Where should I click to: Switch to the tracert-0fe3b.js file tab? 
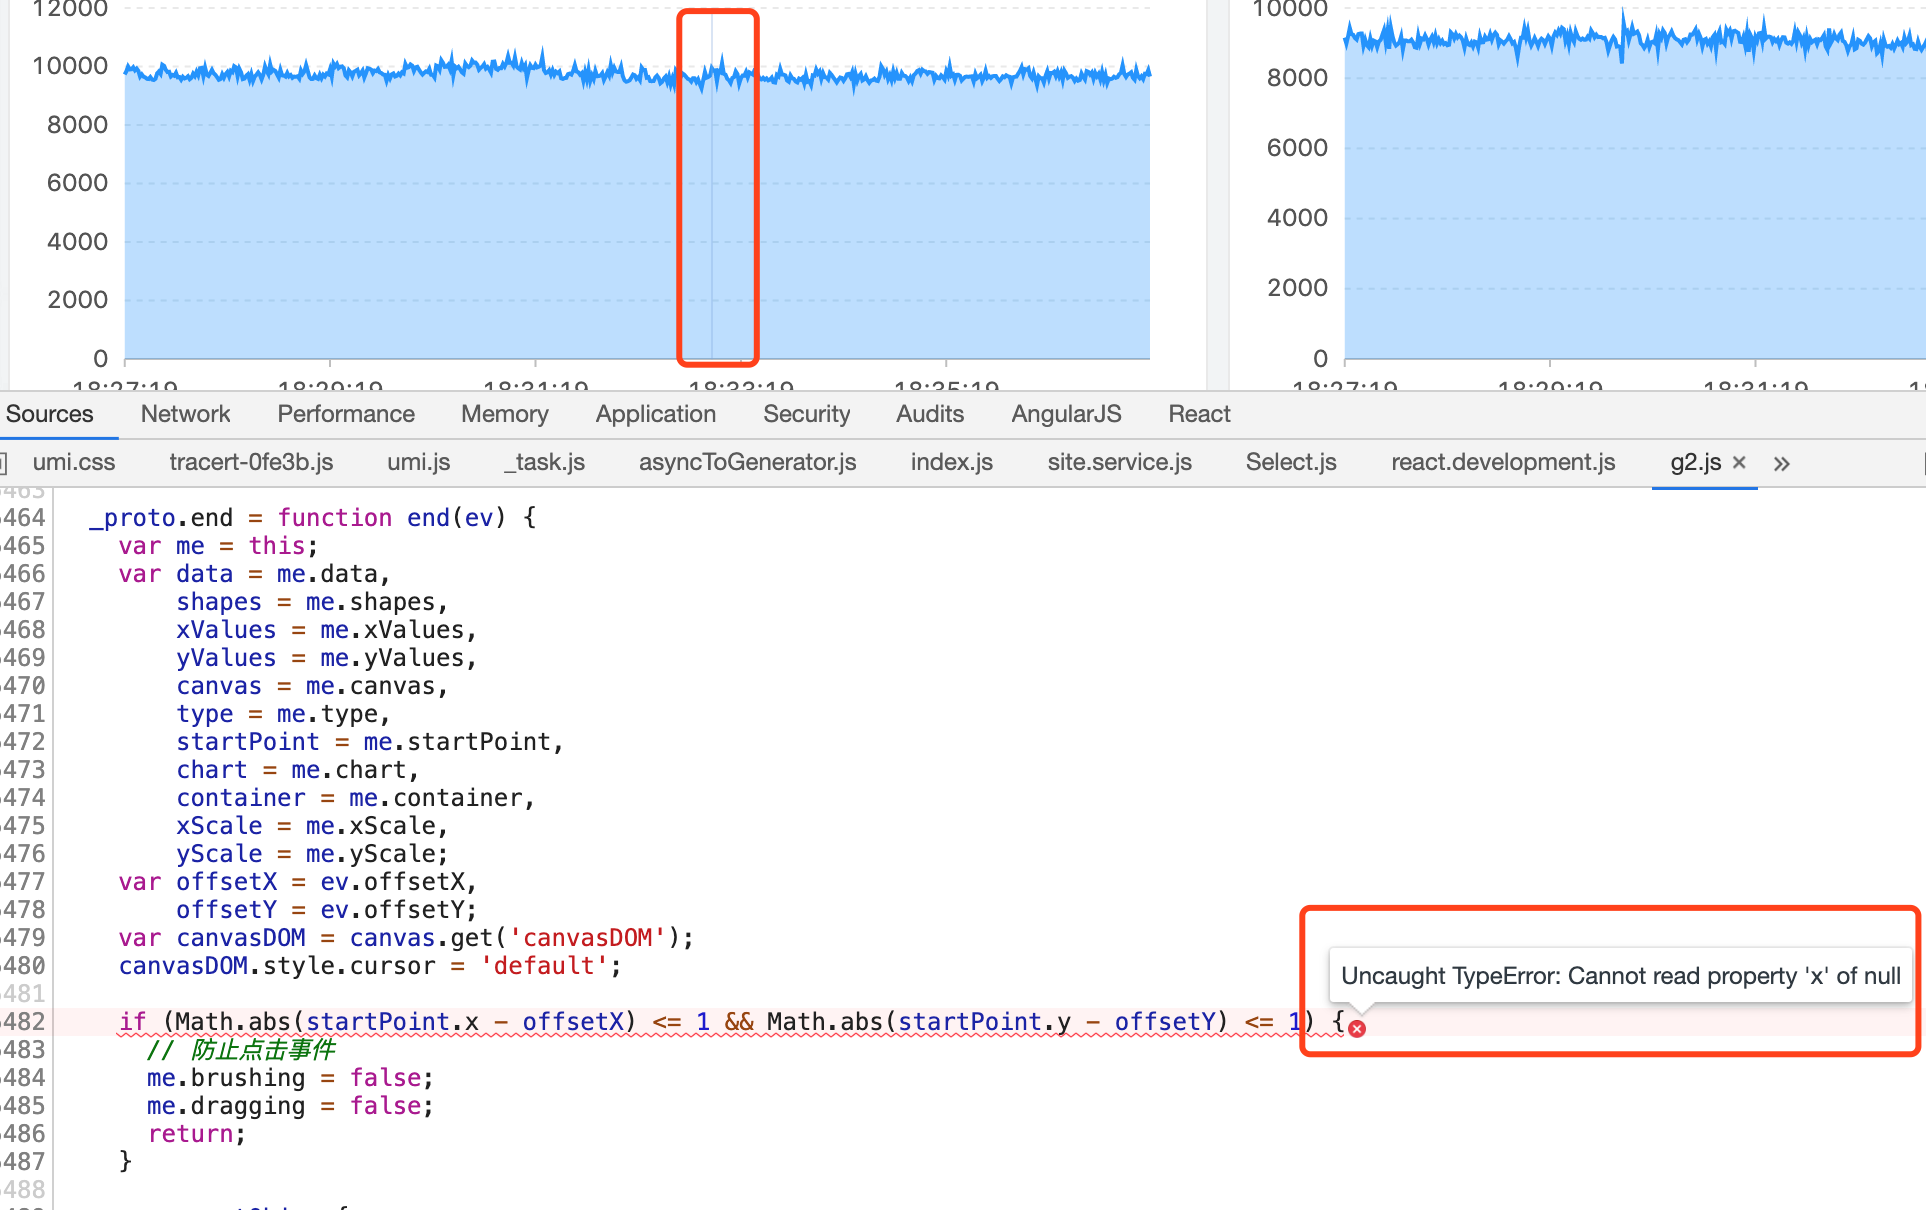click(x=251, y=462)
